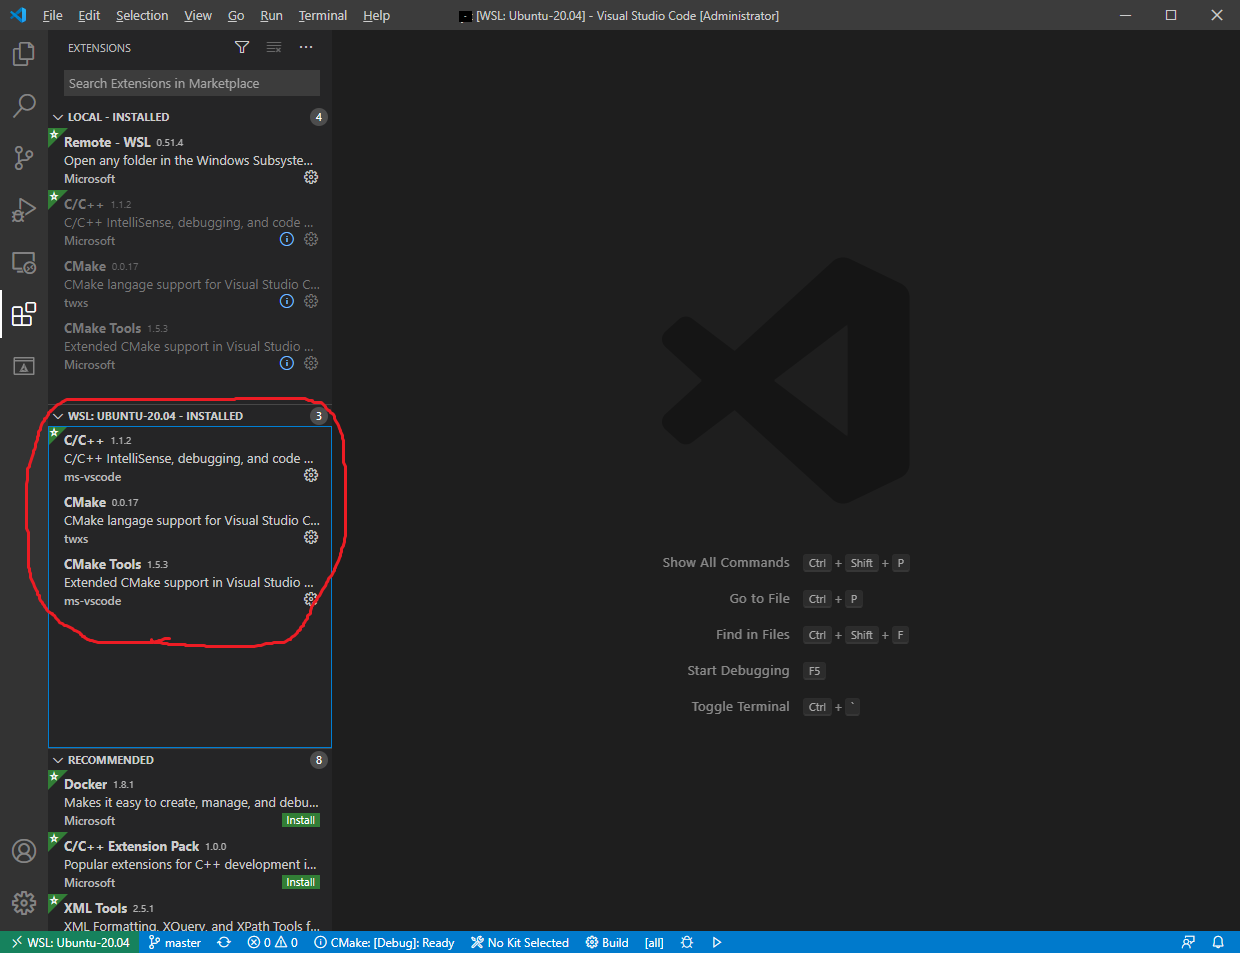Open the Search view in activity bar
The image size is (1240, 953).
[24, 106]
